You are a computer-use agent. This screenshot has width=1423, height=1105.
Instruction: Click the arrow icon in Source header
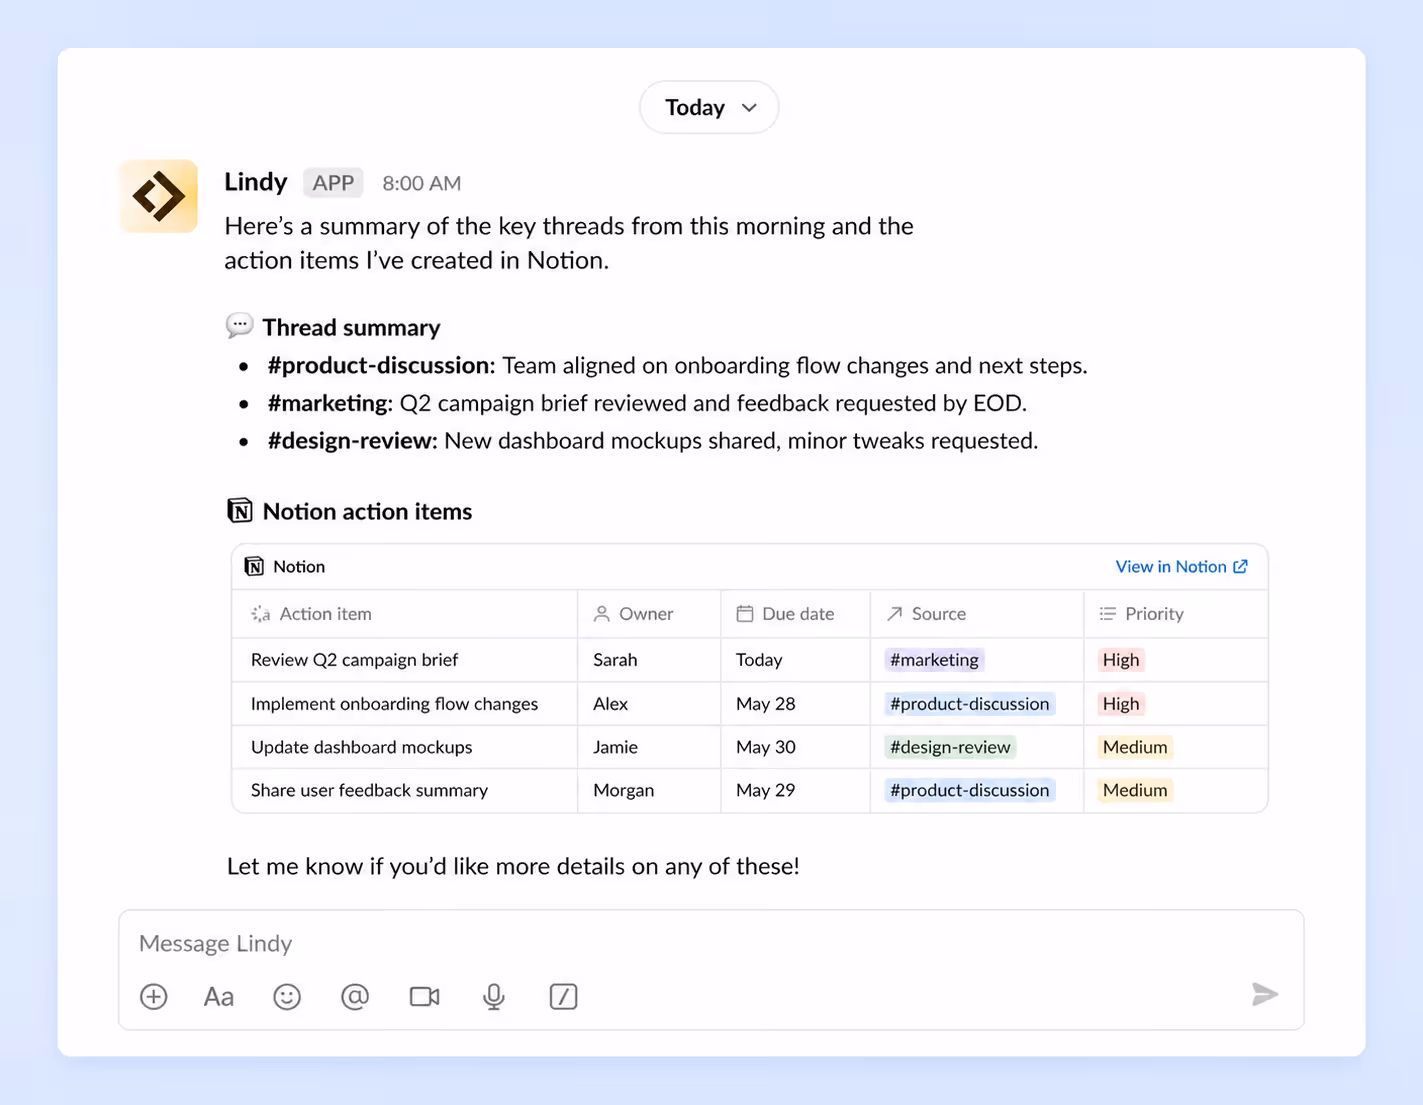pos(894,614)
